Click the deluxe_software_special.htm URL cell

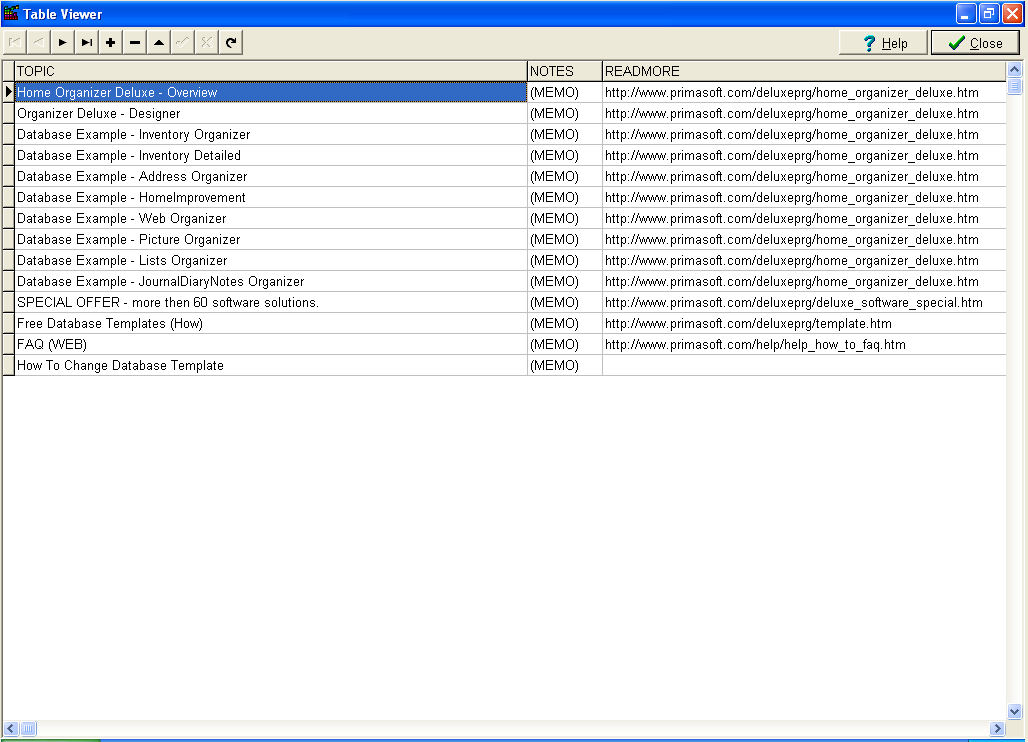coord(804,302)
